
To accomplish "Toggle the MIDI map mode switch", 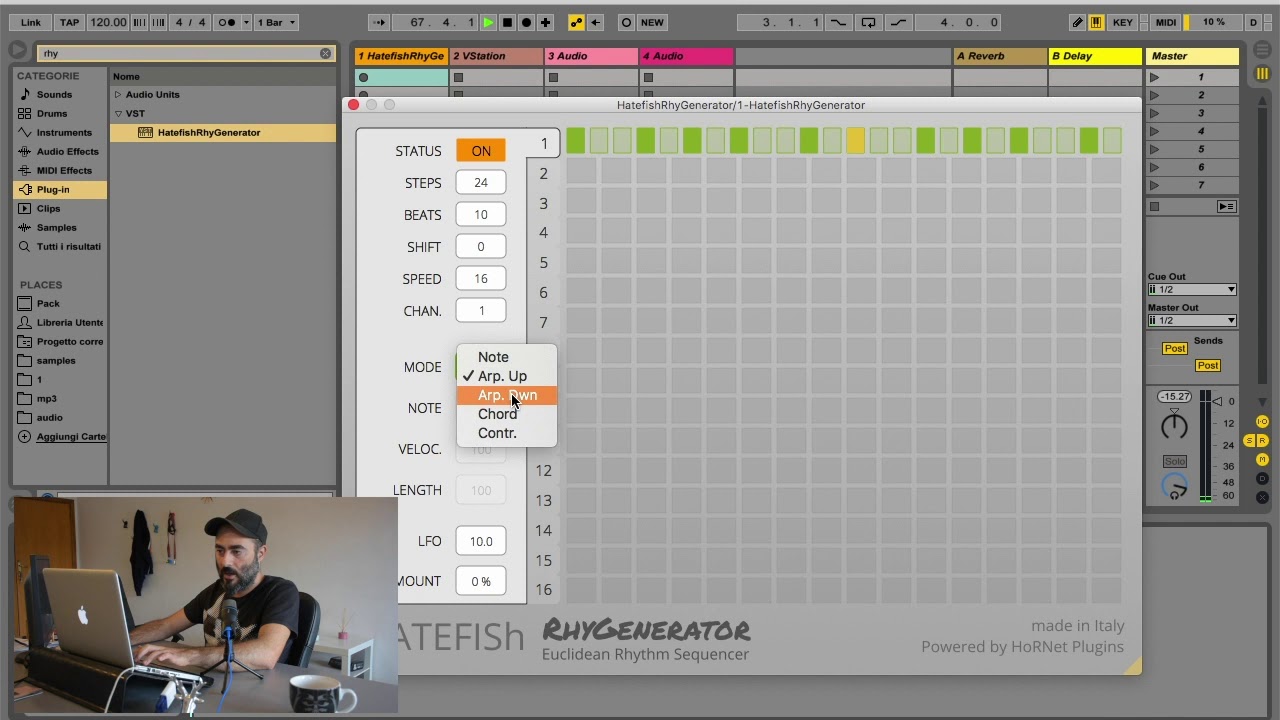I will tap(1166, 22).
